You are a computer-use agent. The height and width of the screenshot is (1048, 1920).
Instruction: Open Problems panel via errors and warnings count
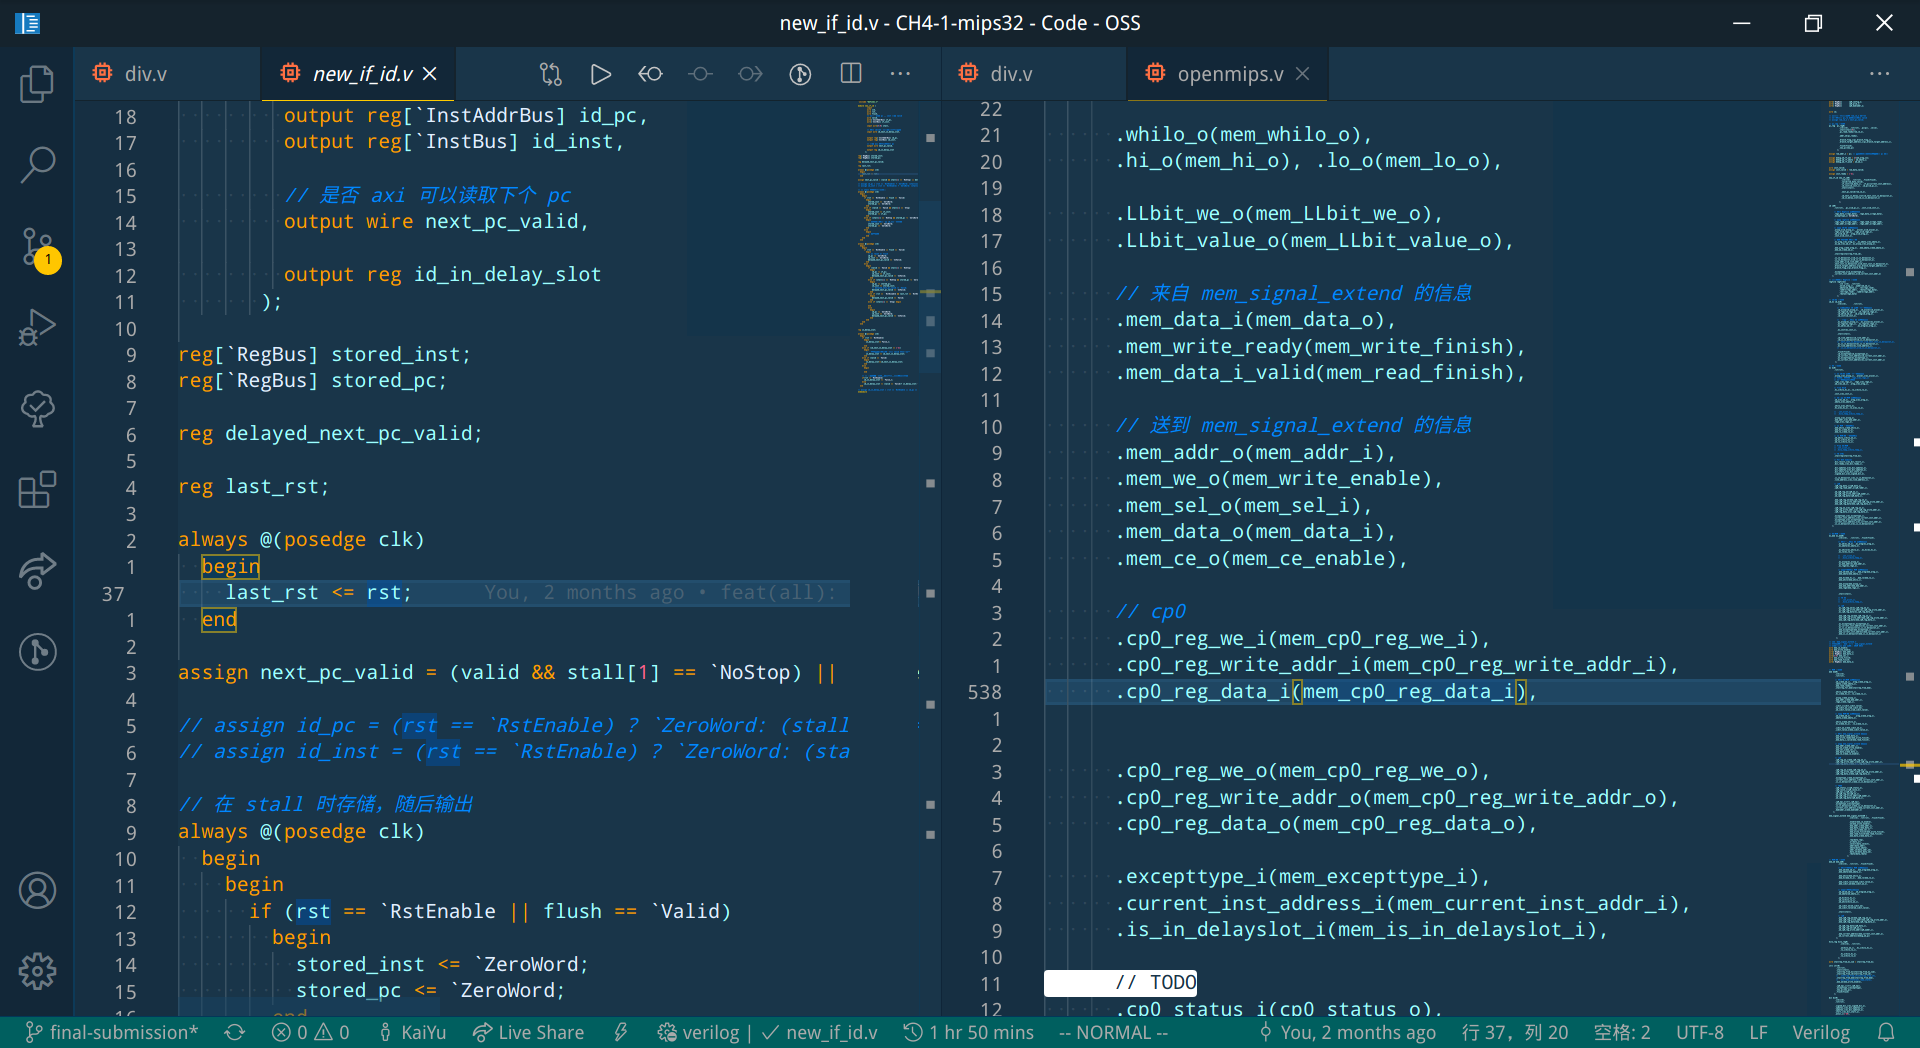tap(311, 1032)
